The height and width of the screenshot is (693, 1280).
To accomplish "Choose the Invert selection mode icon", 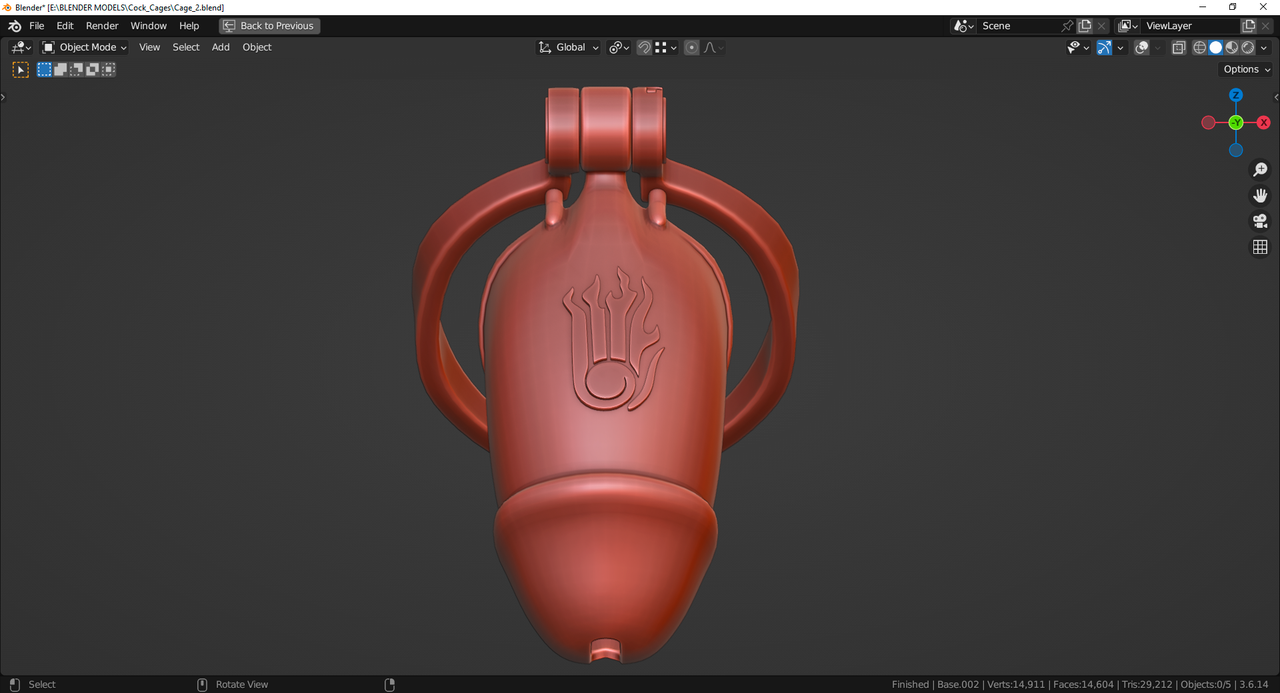I will 92,69.
